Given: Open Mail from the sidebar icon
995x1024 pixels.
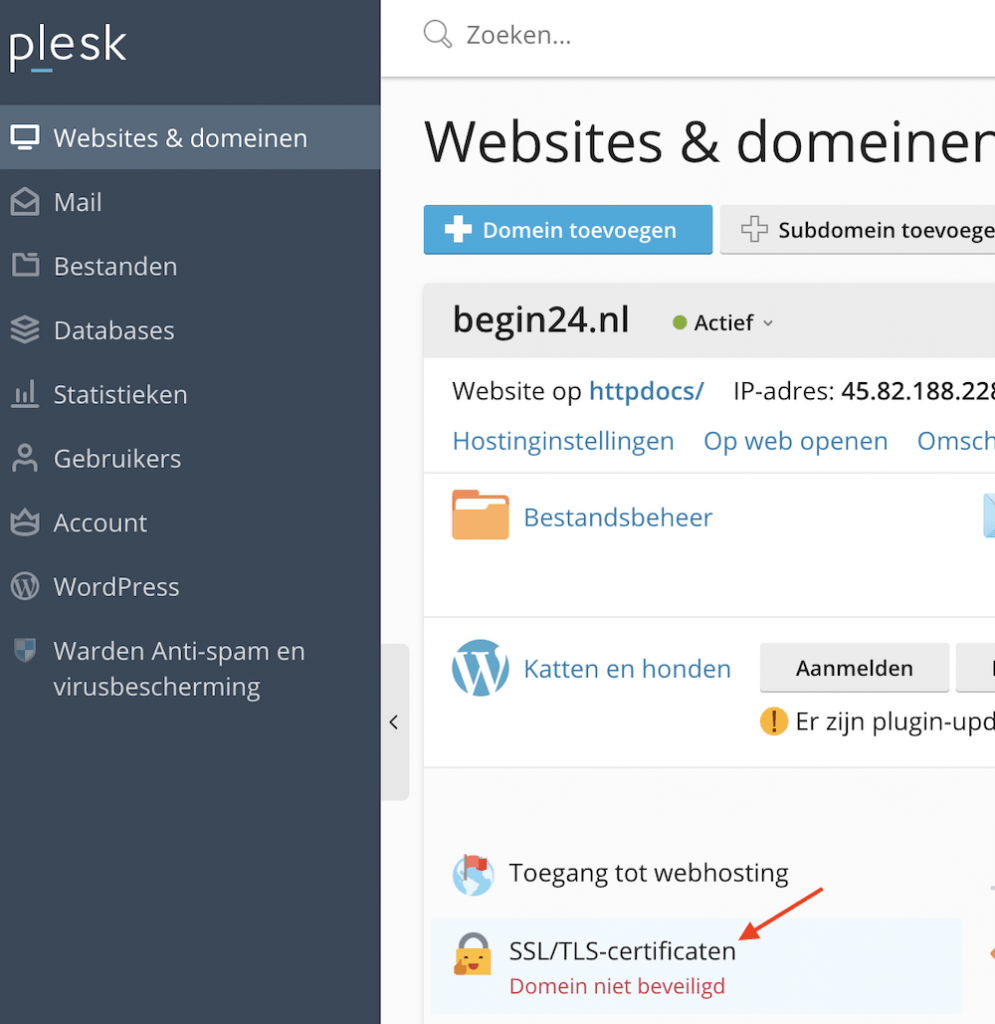Looking at the screenshot, I should [24, 202].
